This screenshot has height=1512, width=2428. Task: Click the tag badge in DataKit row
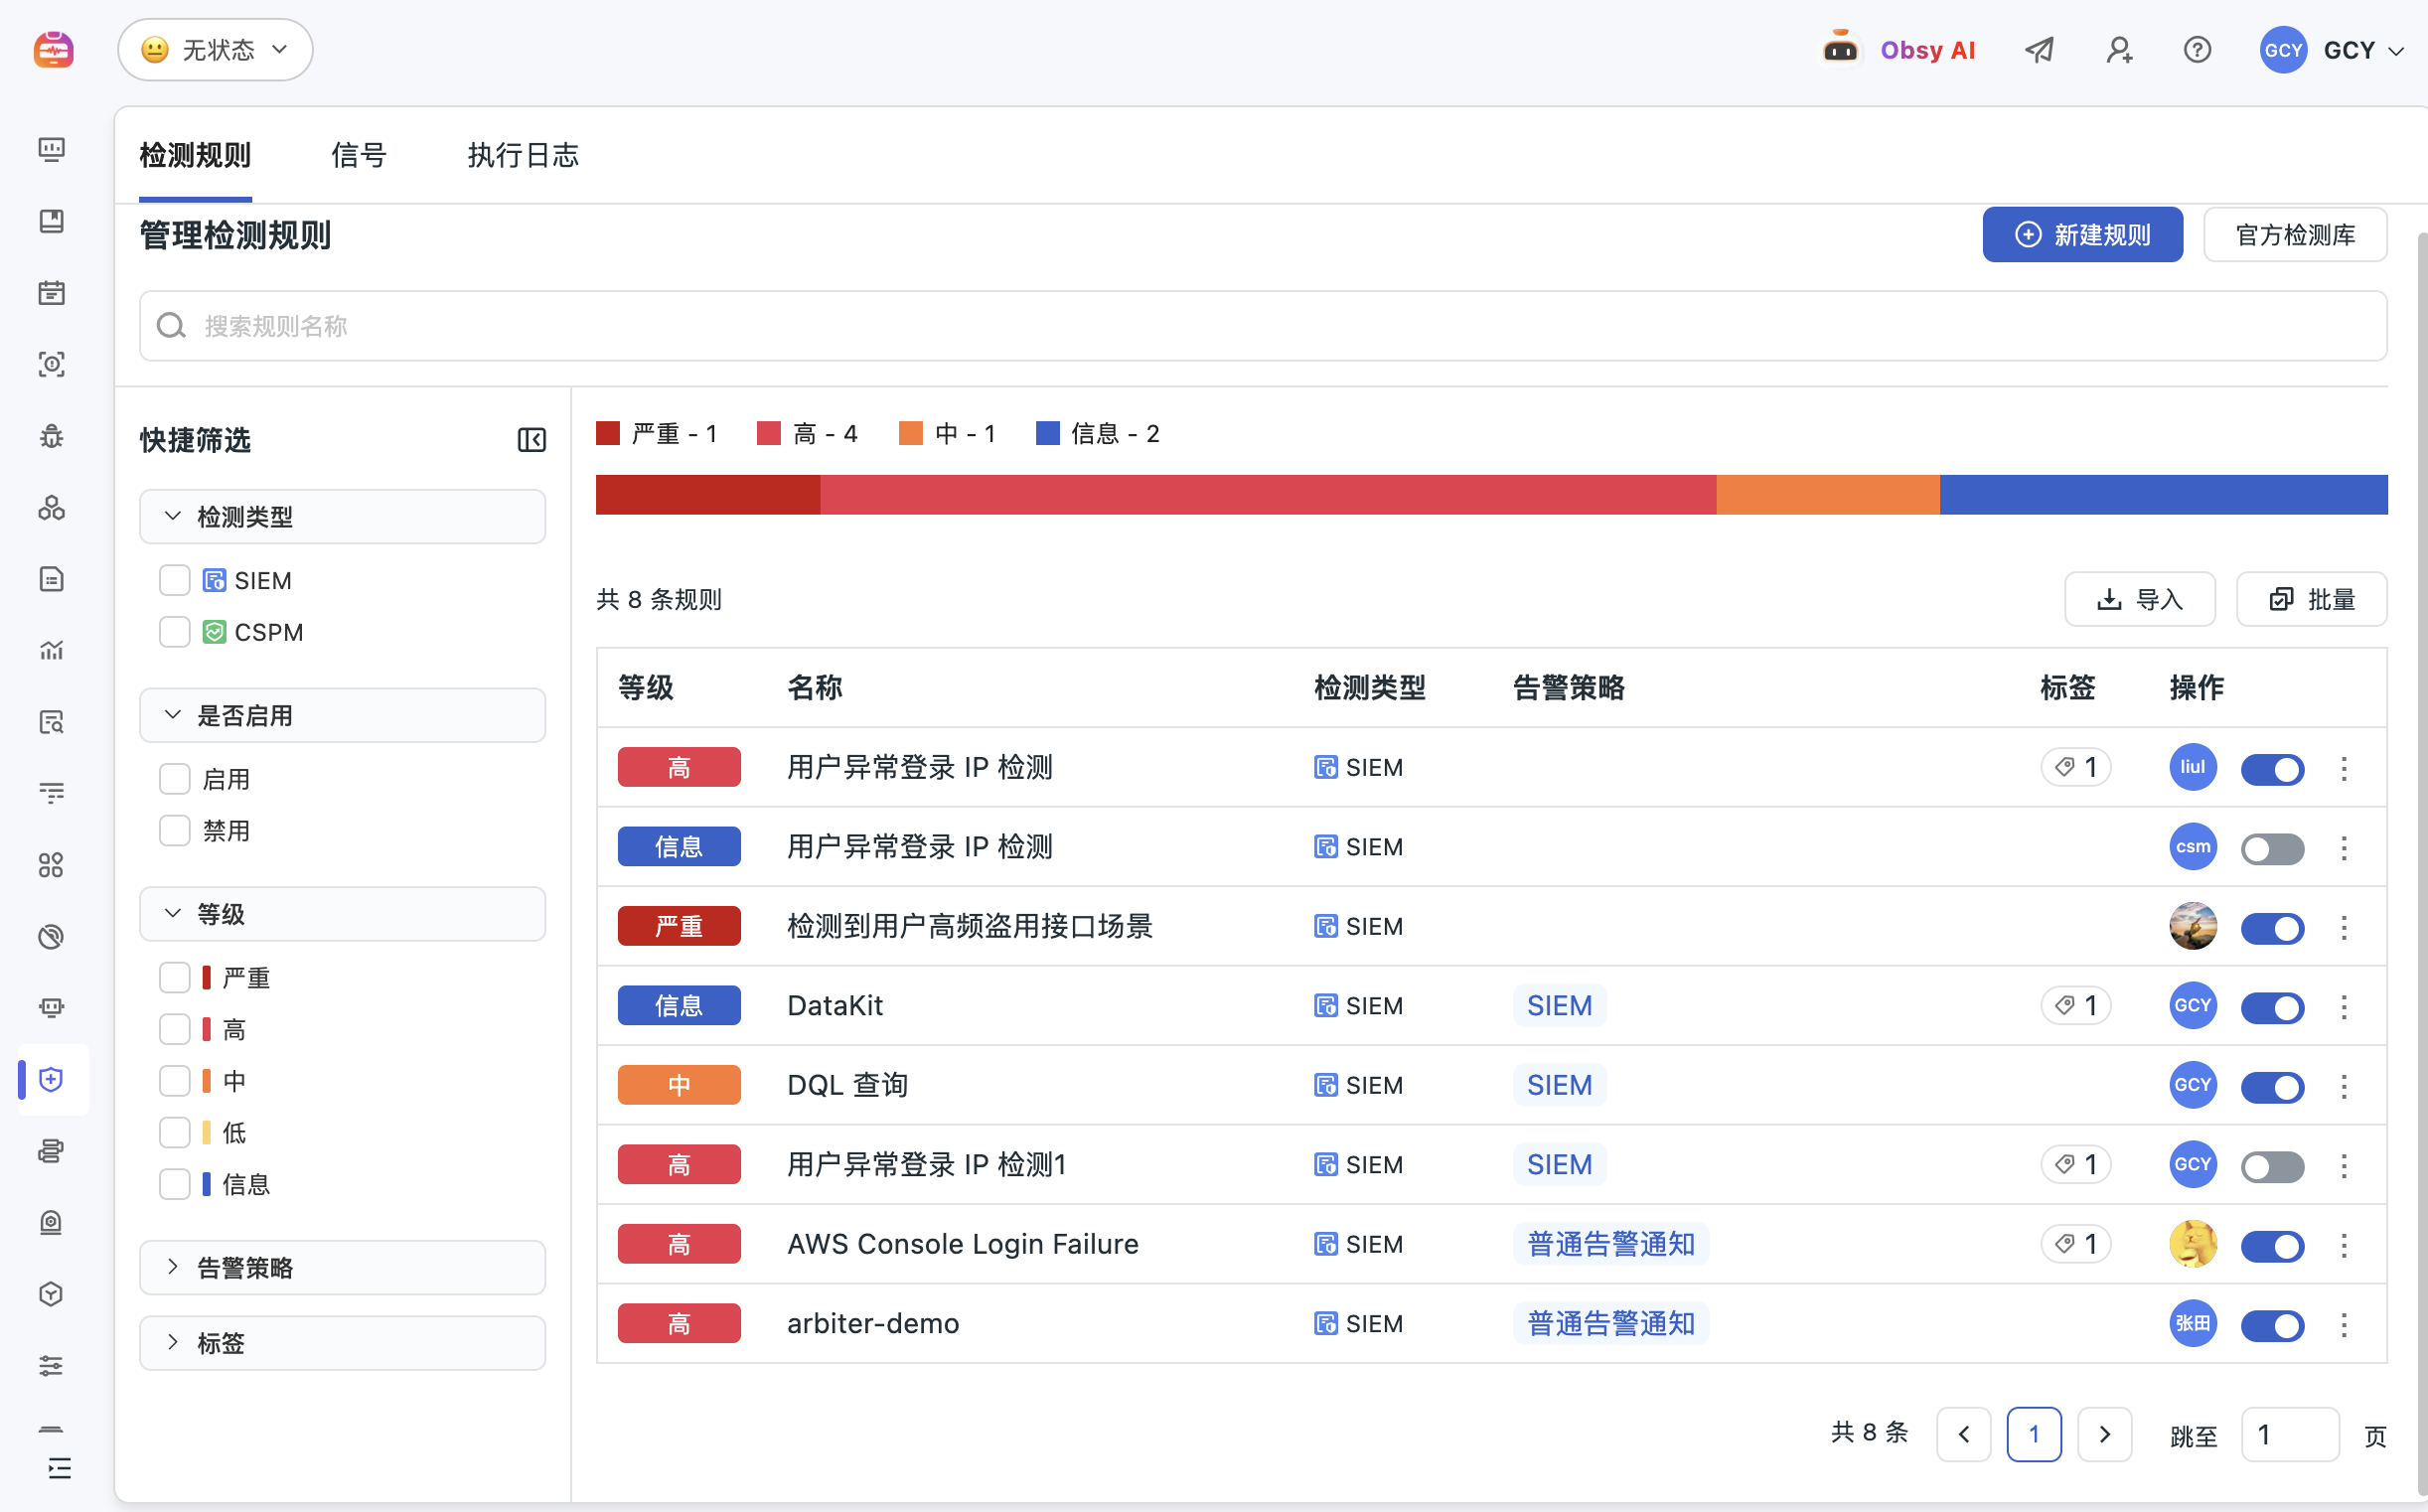(2075, 1005)
